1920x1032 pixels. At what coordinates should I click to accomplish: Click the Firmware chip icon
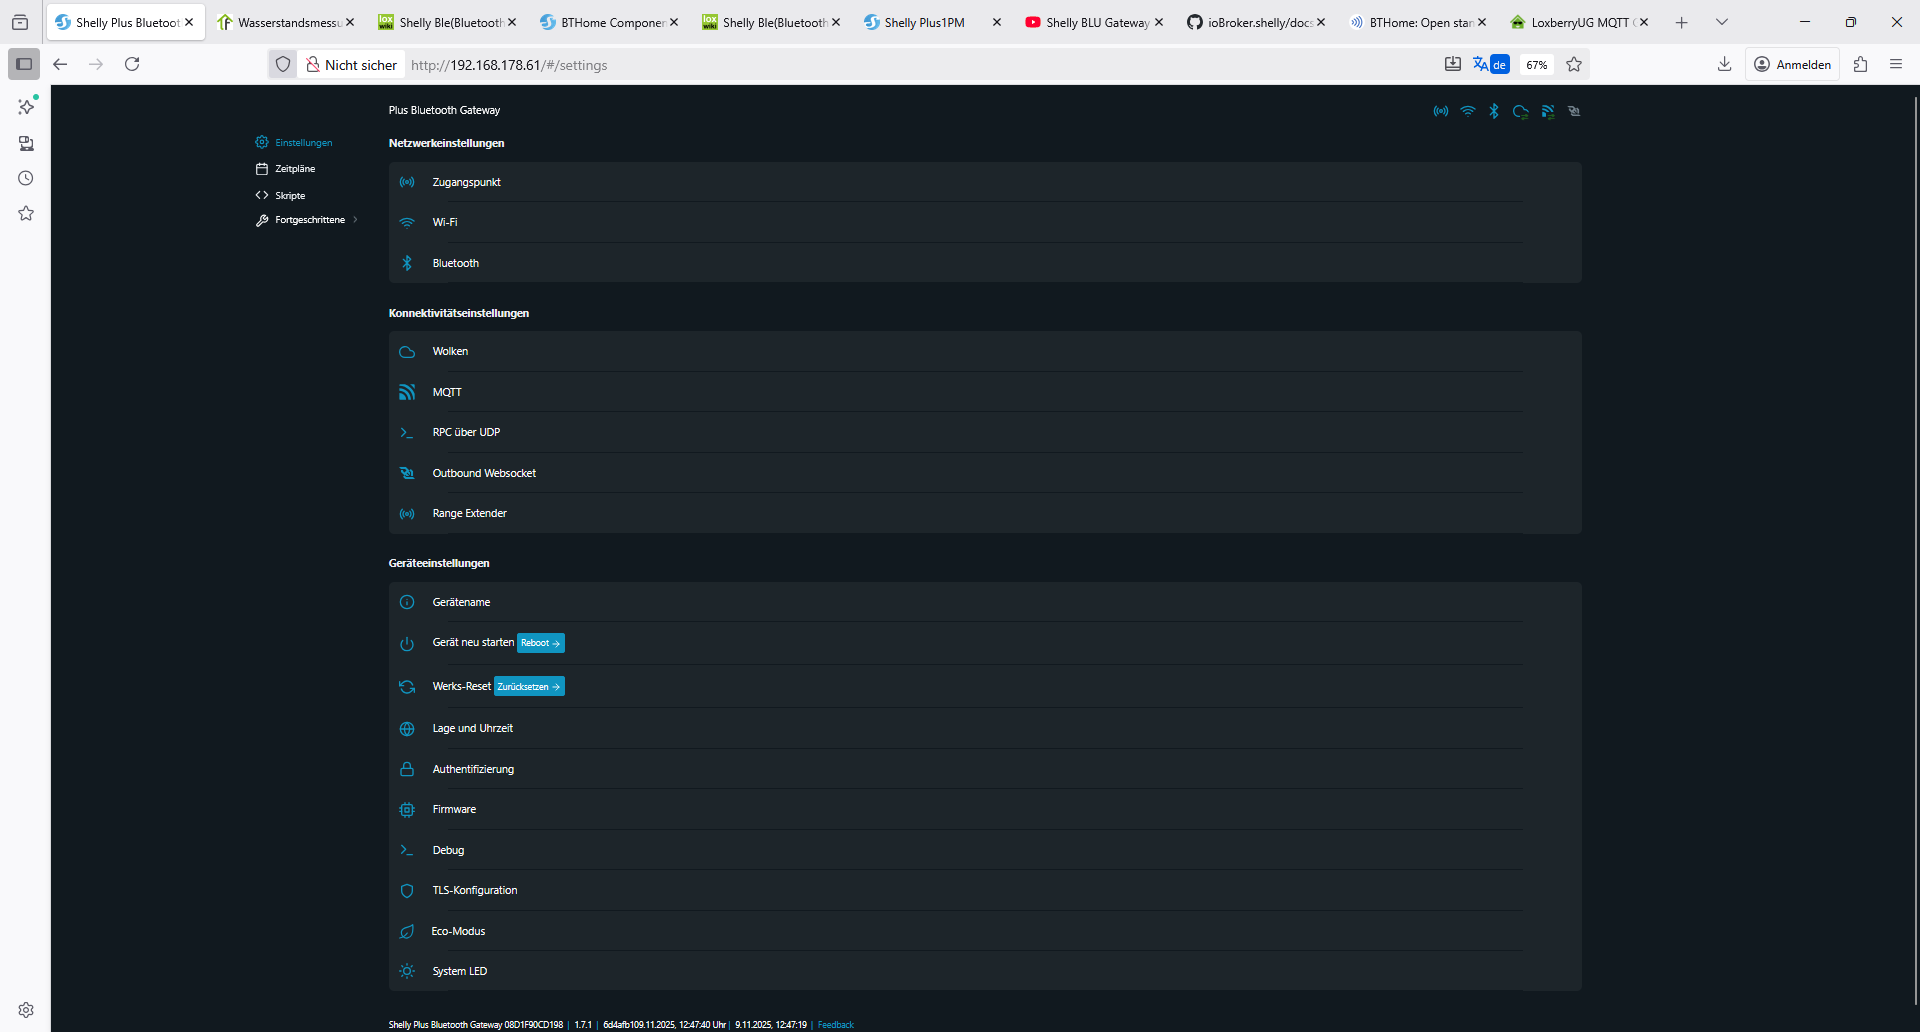pyautogui.click(x=407, y=810)
